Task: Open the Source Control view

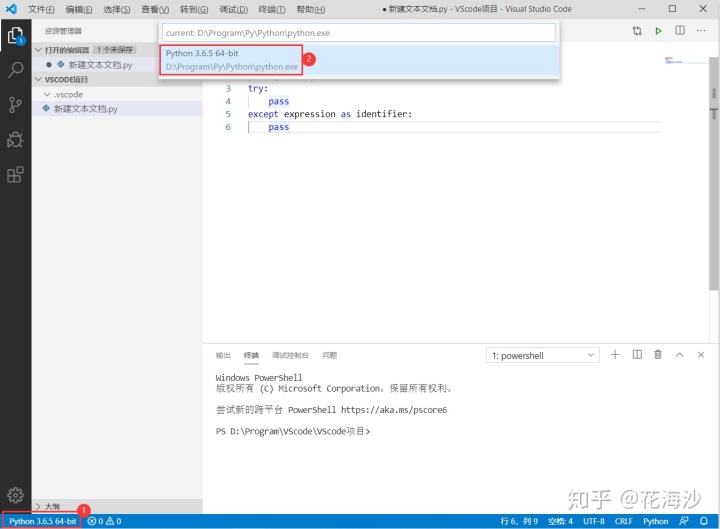Action: (x=15, y=105)
